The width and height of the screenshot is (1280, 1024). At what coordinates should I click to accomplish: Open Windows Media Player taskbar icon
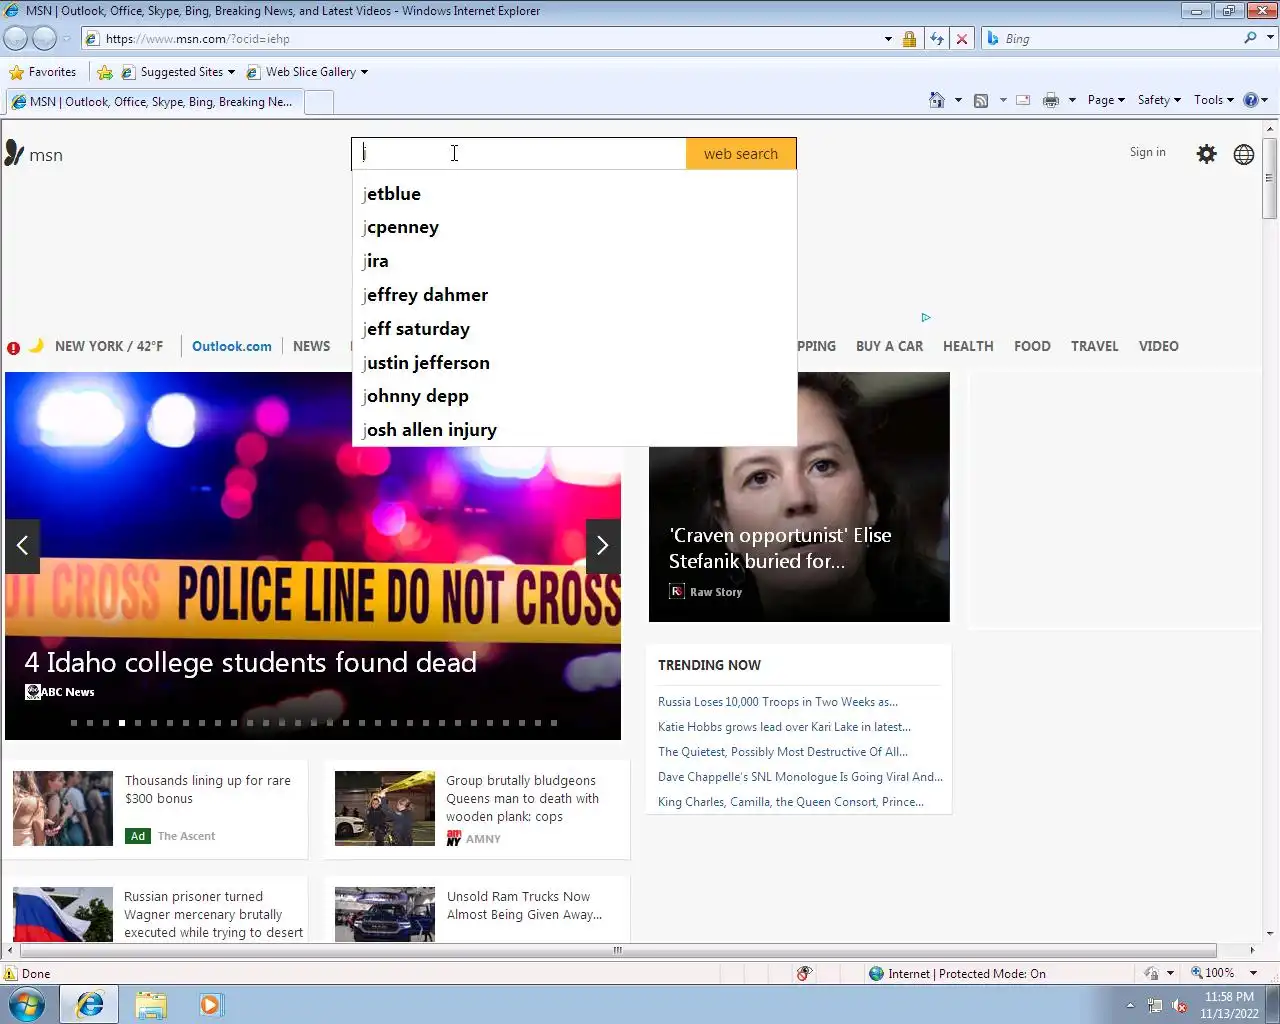click(x=211, y=1004)
